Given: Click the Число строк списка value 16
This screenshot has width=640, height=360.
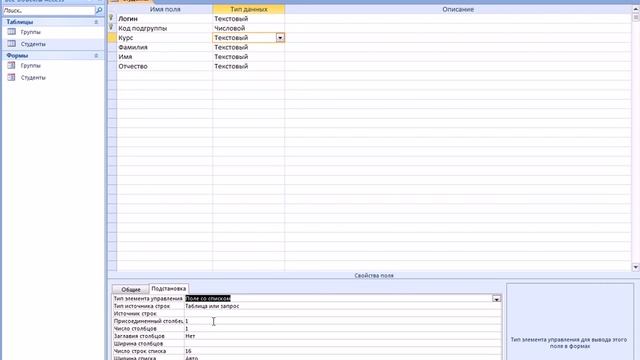Looking at the screenshot, I should [342, 351].
